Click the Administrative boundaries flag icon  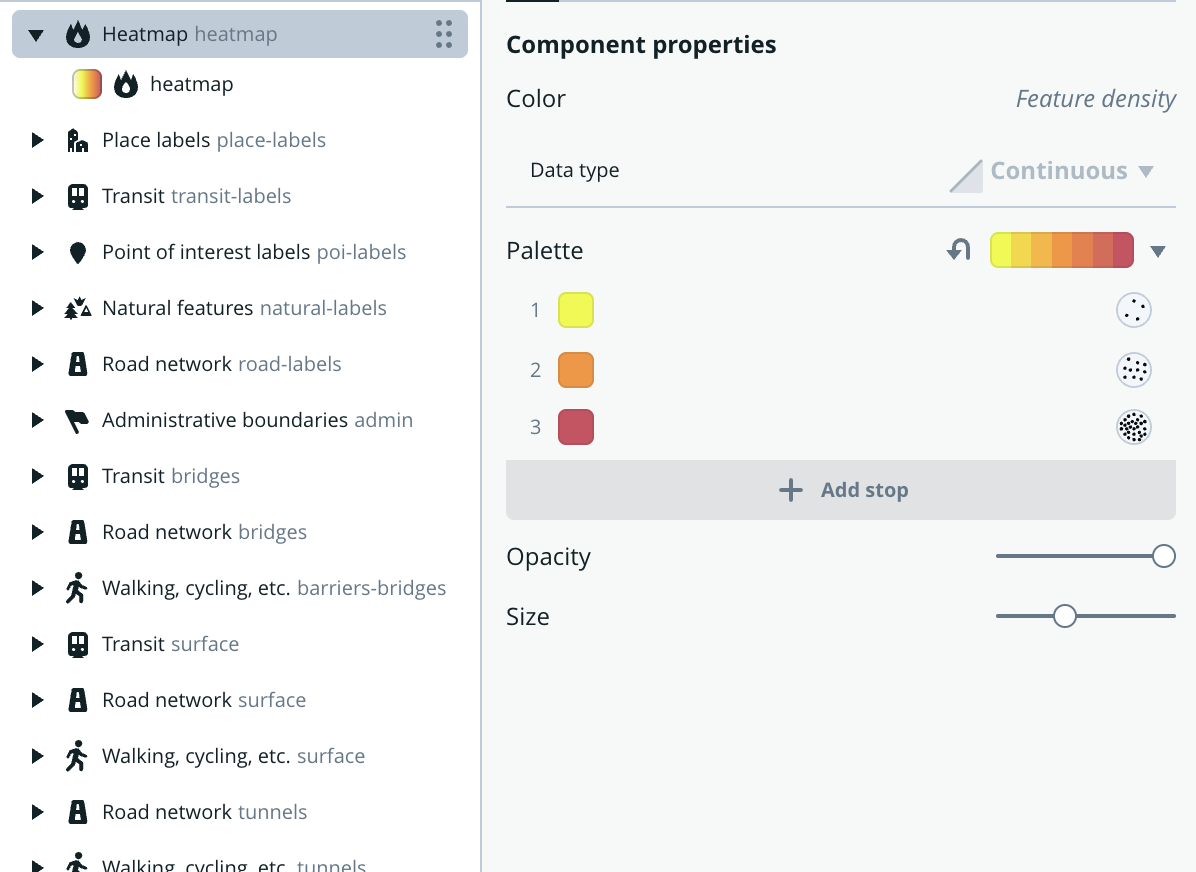[x=76, y=419]
